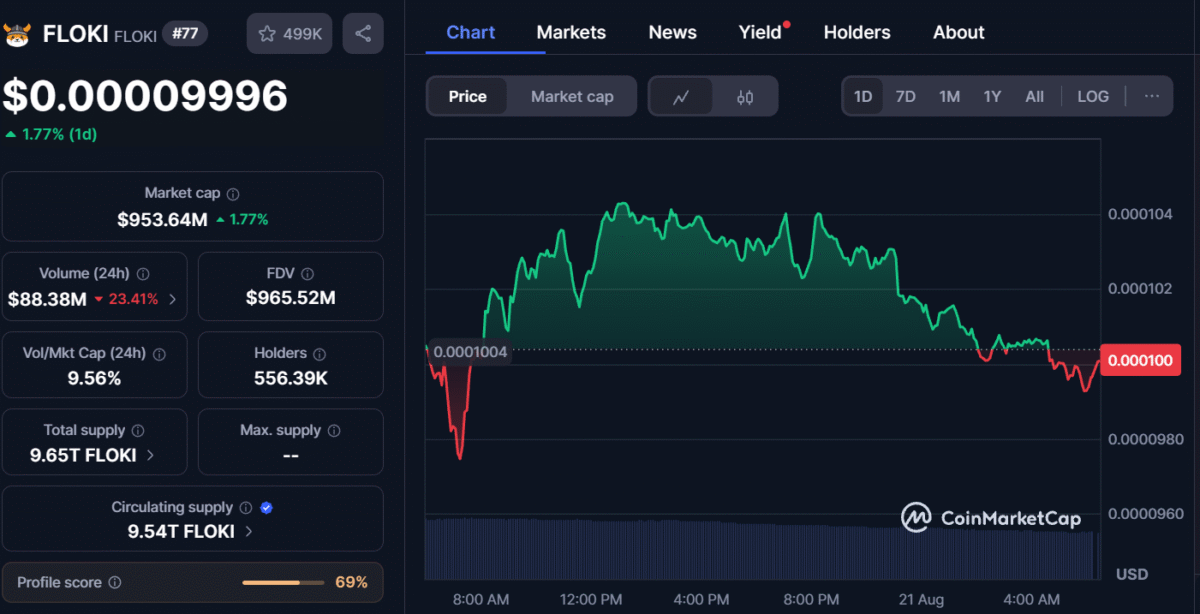Open the About tab
Image resolution: width=1200 pixels, height=614 pixels.
[959, 32]
